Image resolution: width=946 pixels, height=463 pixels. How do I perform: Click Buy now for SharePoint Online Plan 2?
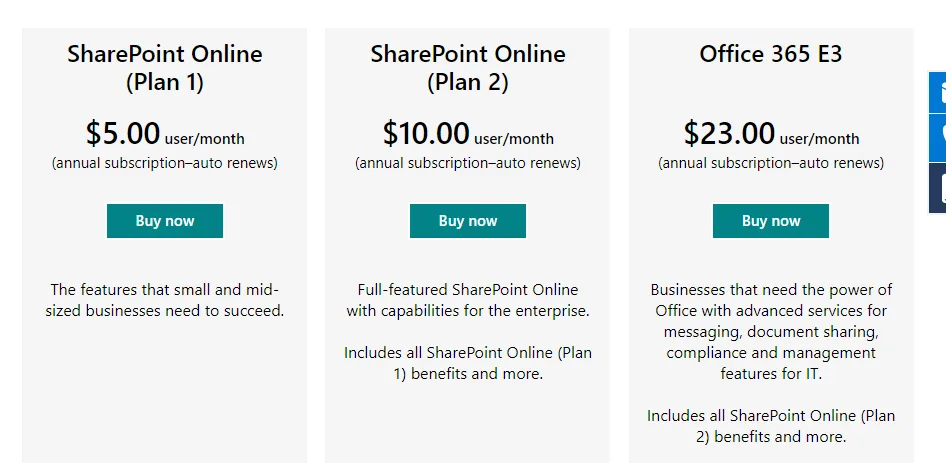pyautogui.click(x=468, y=221)
